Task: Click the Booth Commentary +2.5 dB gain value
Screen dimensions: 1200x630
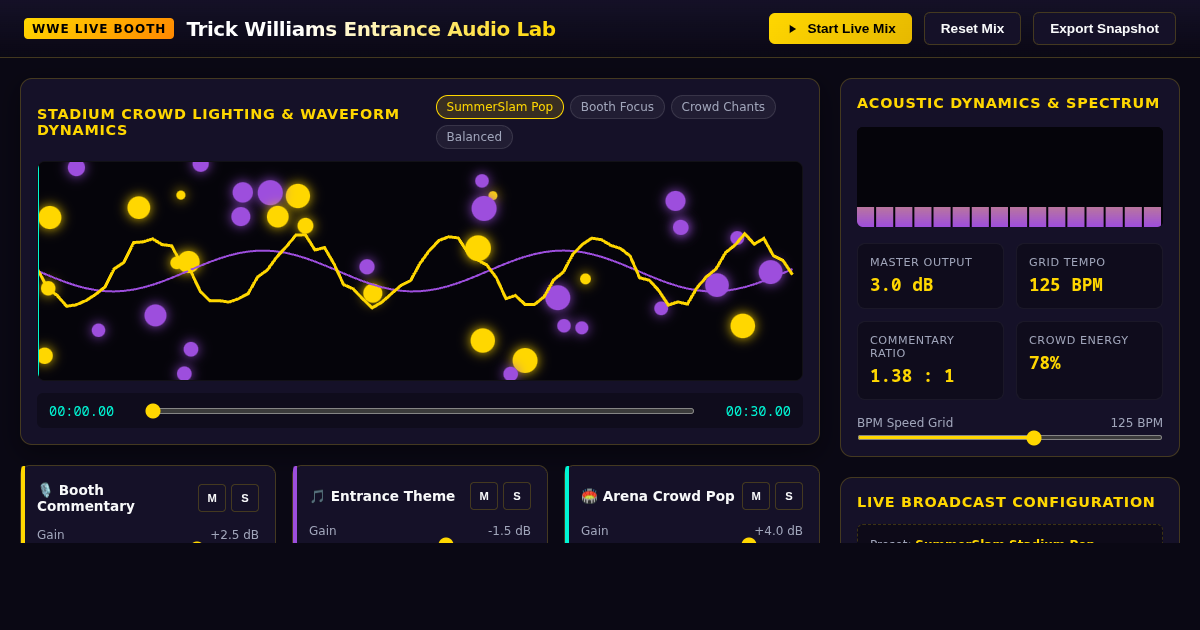Action: click(x=234, y=535)
